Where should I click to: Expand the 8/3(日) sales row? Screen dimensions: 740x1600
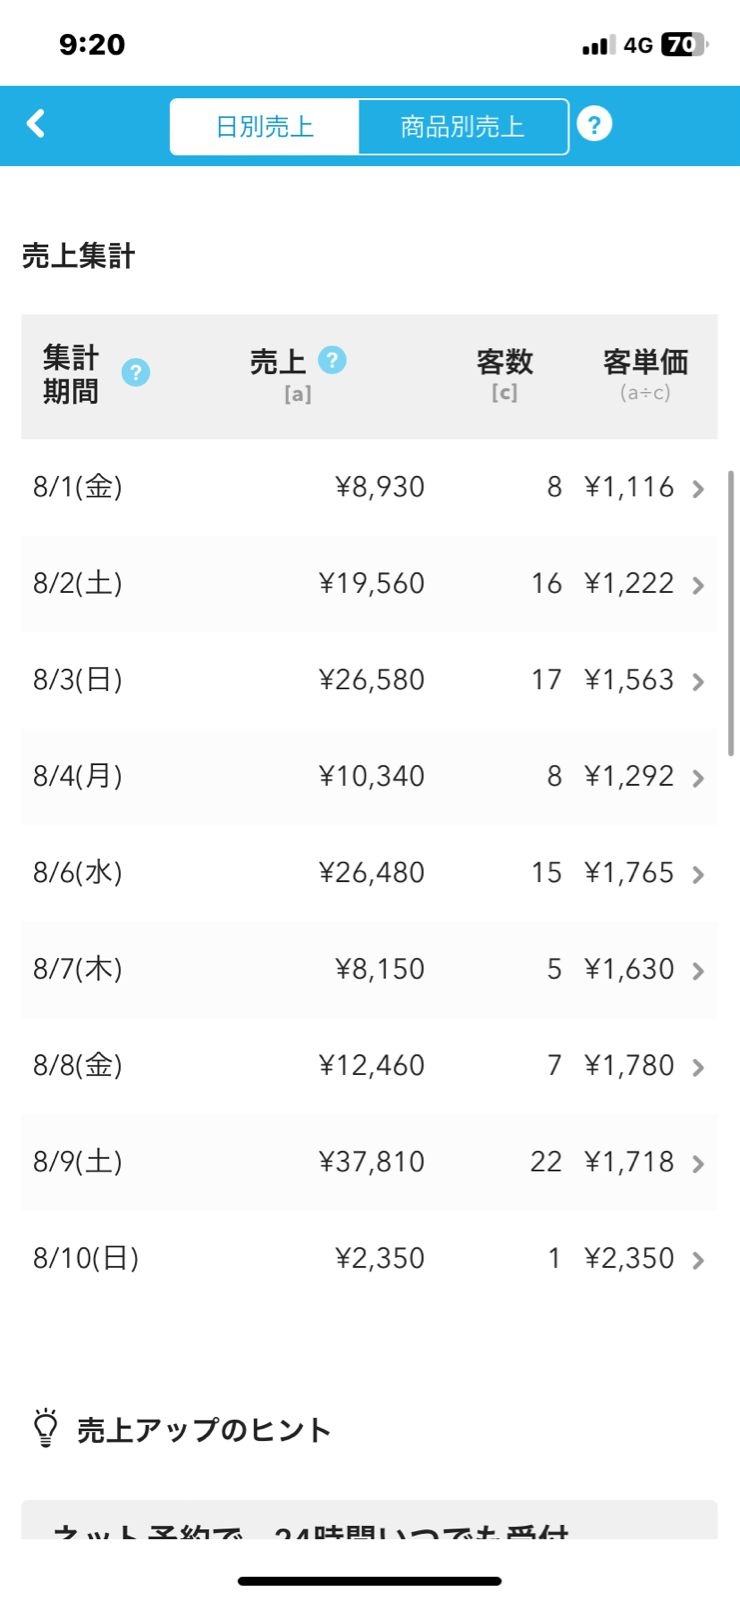tap(698, 682)
